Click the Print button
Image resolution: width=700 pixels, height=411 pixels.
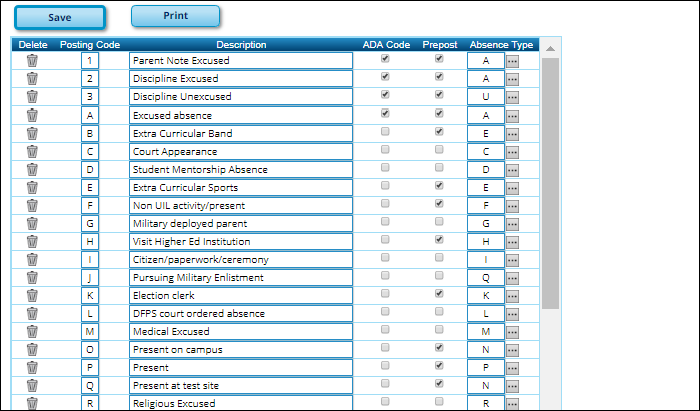[175, 16]
